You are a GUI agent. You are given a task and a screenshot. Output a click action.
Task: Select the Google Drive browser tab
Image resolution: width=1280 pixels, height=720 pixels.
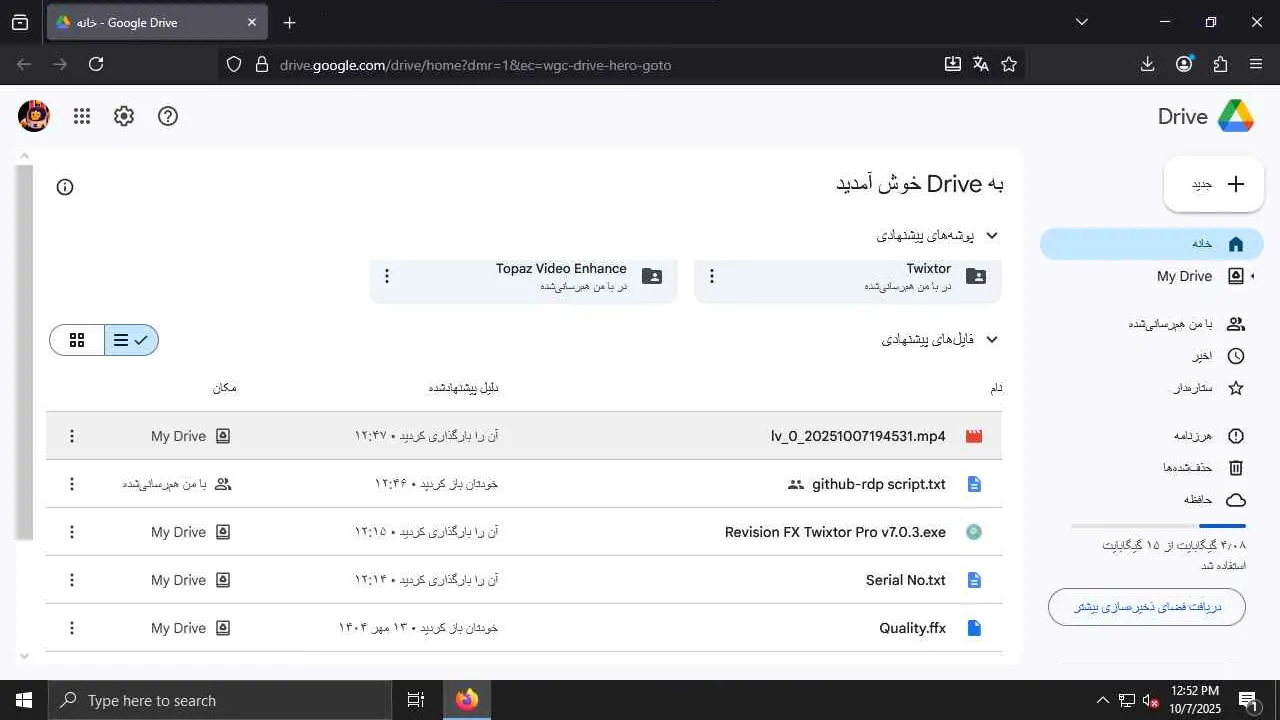(x=158, y=22)
